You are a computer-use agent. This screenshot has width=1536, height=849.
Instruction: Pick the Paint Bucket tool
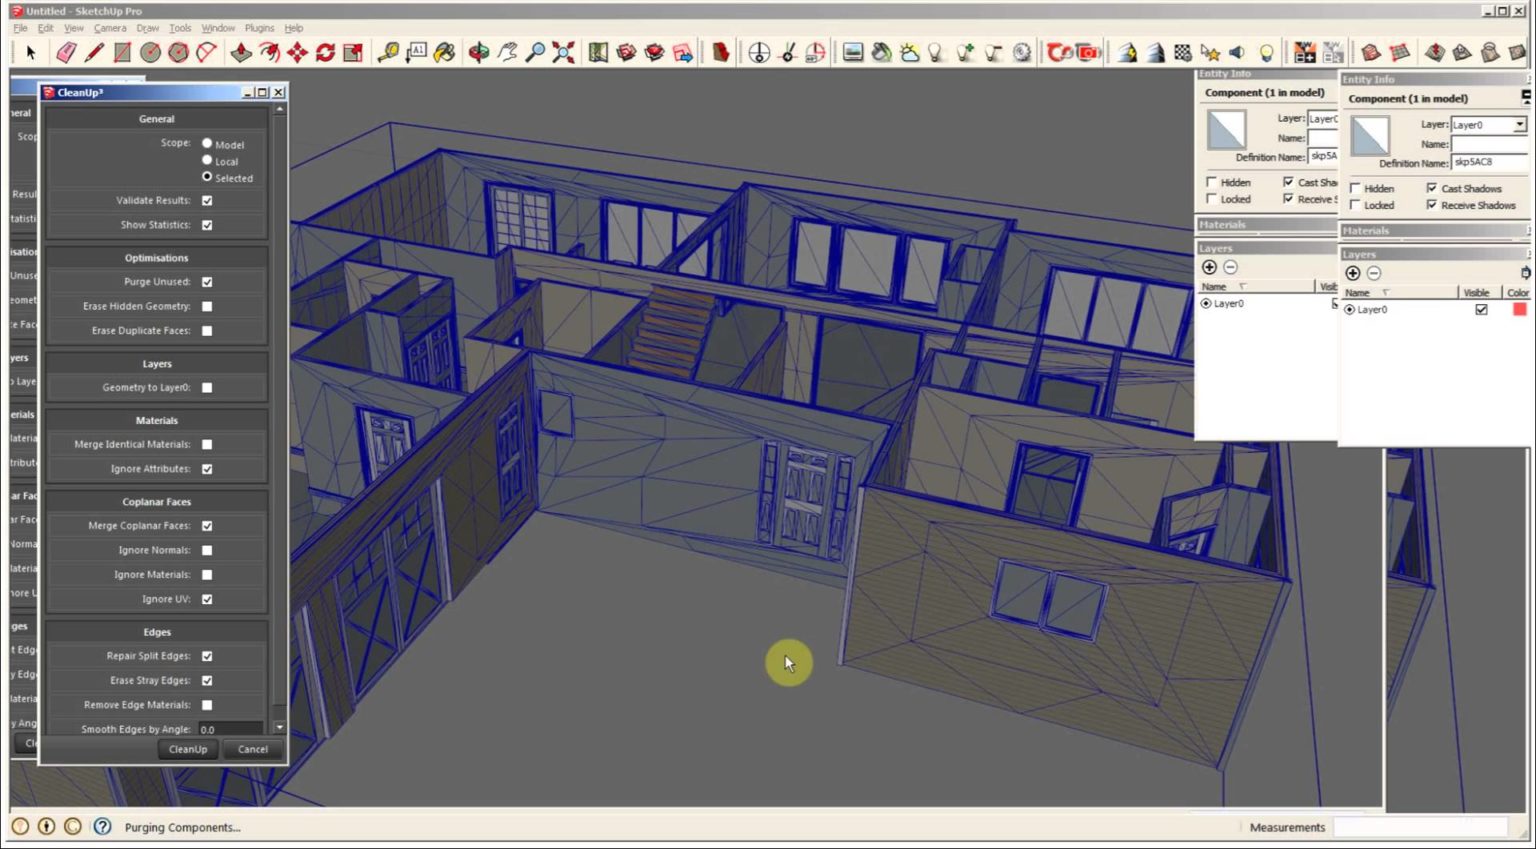tap(445, 52)
